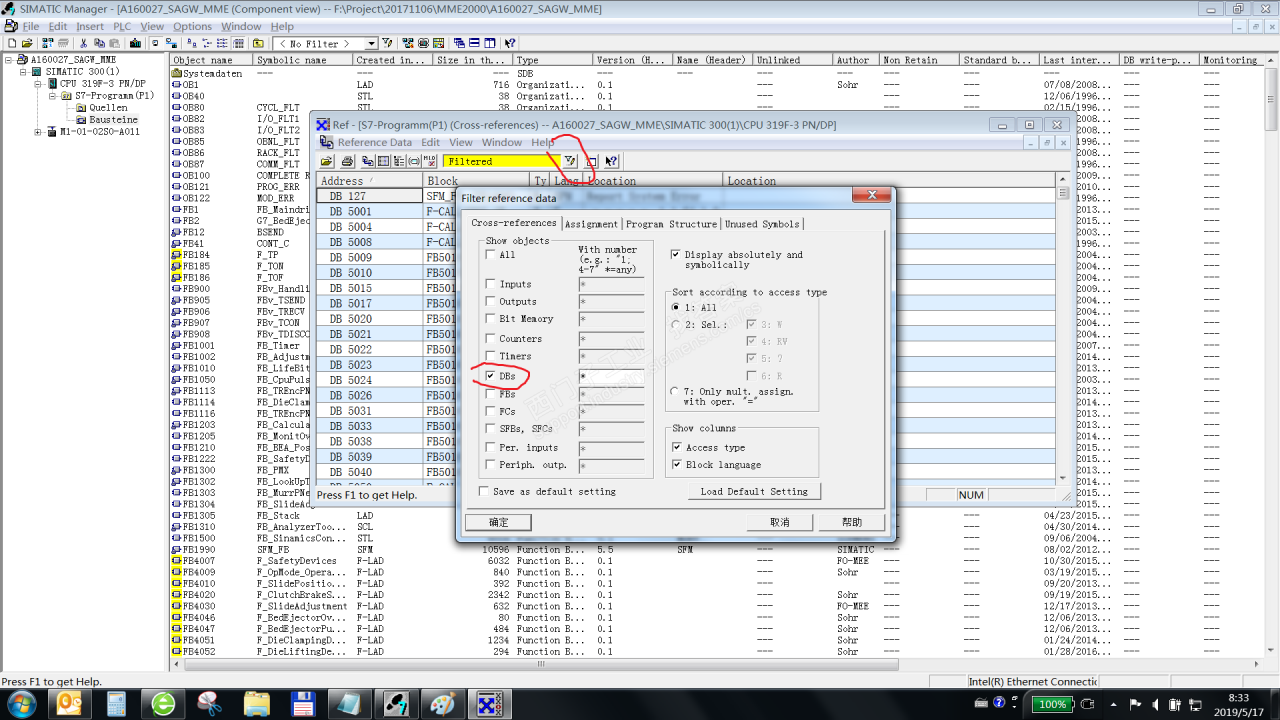Image resolution: width=1280 pixels, height=720 pixels.
Task: Sort by Address column header in Ref window
Action: click(x=369, y=181)
